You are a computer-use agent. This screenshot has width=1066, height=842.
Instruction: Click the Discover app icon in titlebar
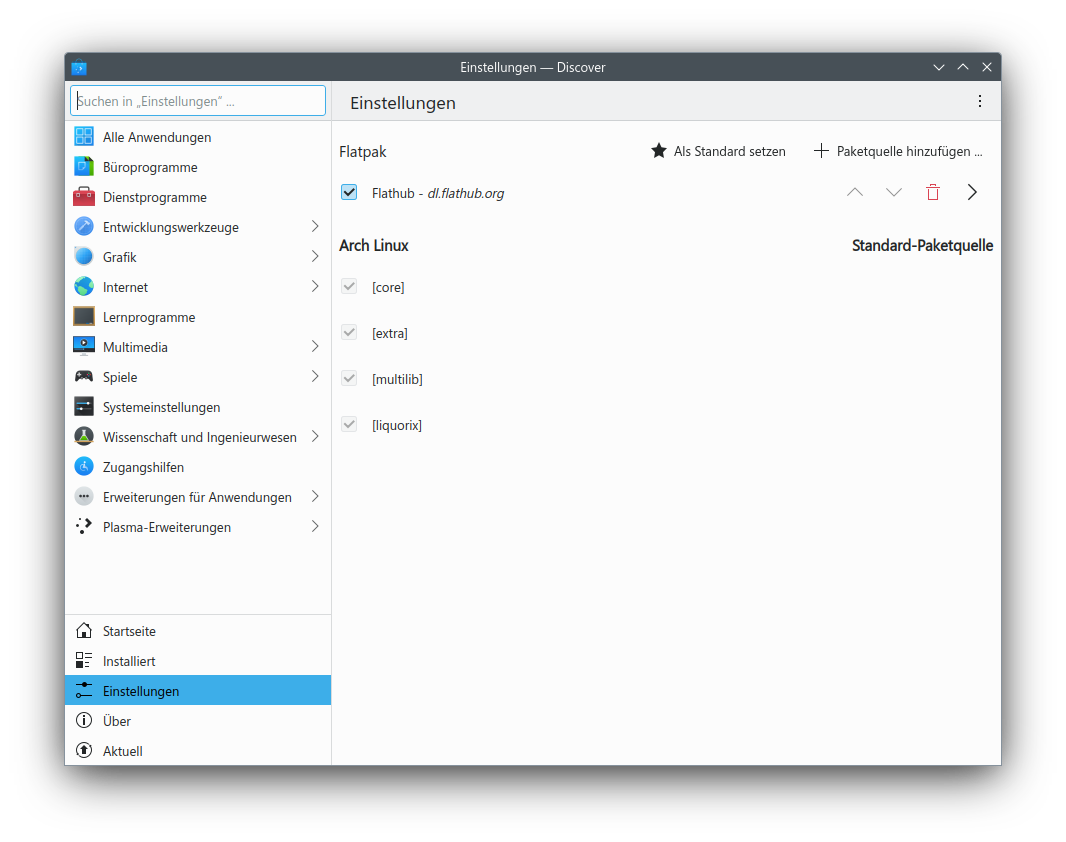(x=79, y=67)
